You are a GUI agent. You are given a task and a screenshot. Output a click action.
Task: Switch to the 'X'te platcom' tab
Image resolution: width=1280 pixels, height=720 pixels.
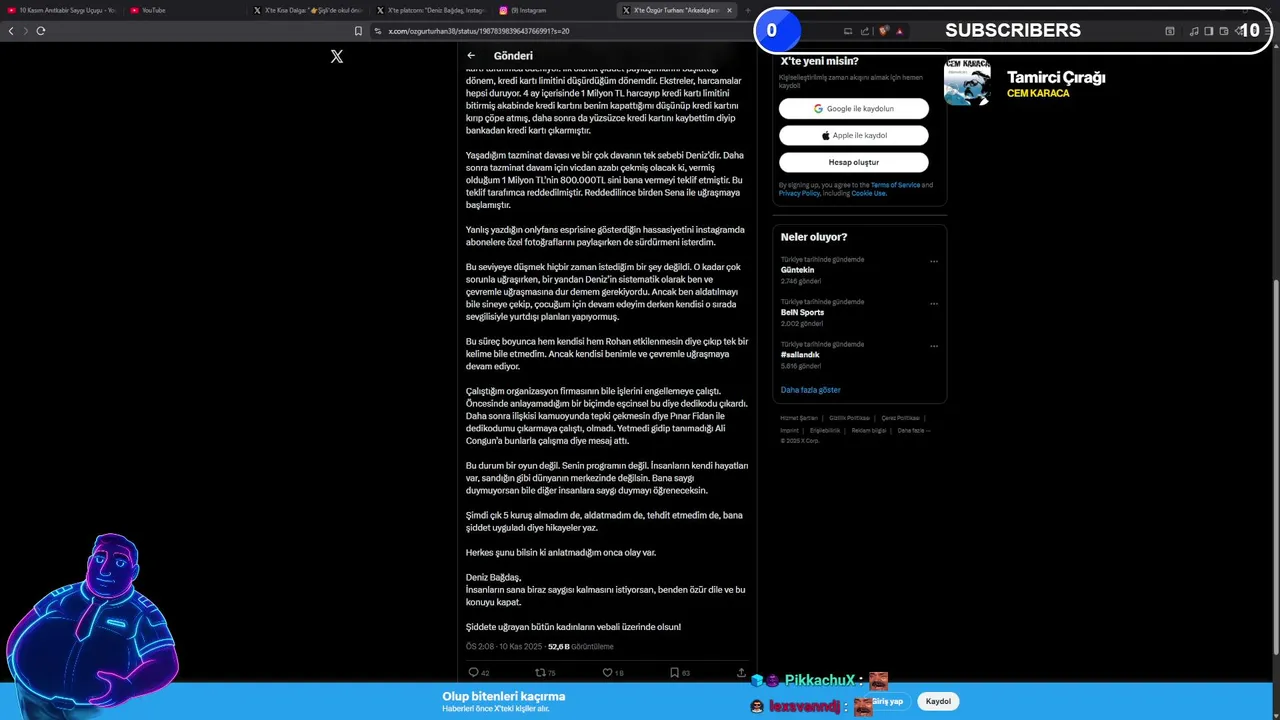coord(431,10)
